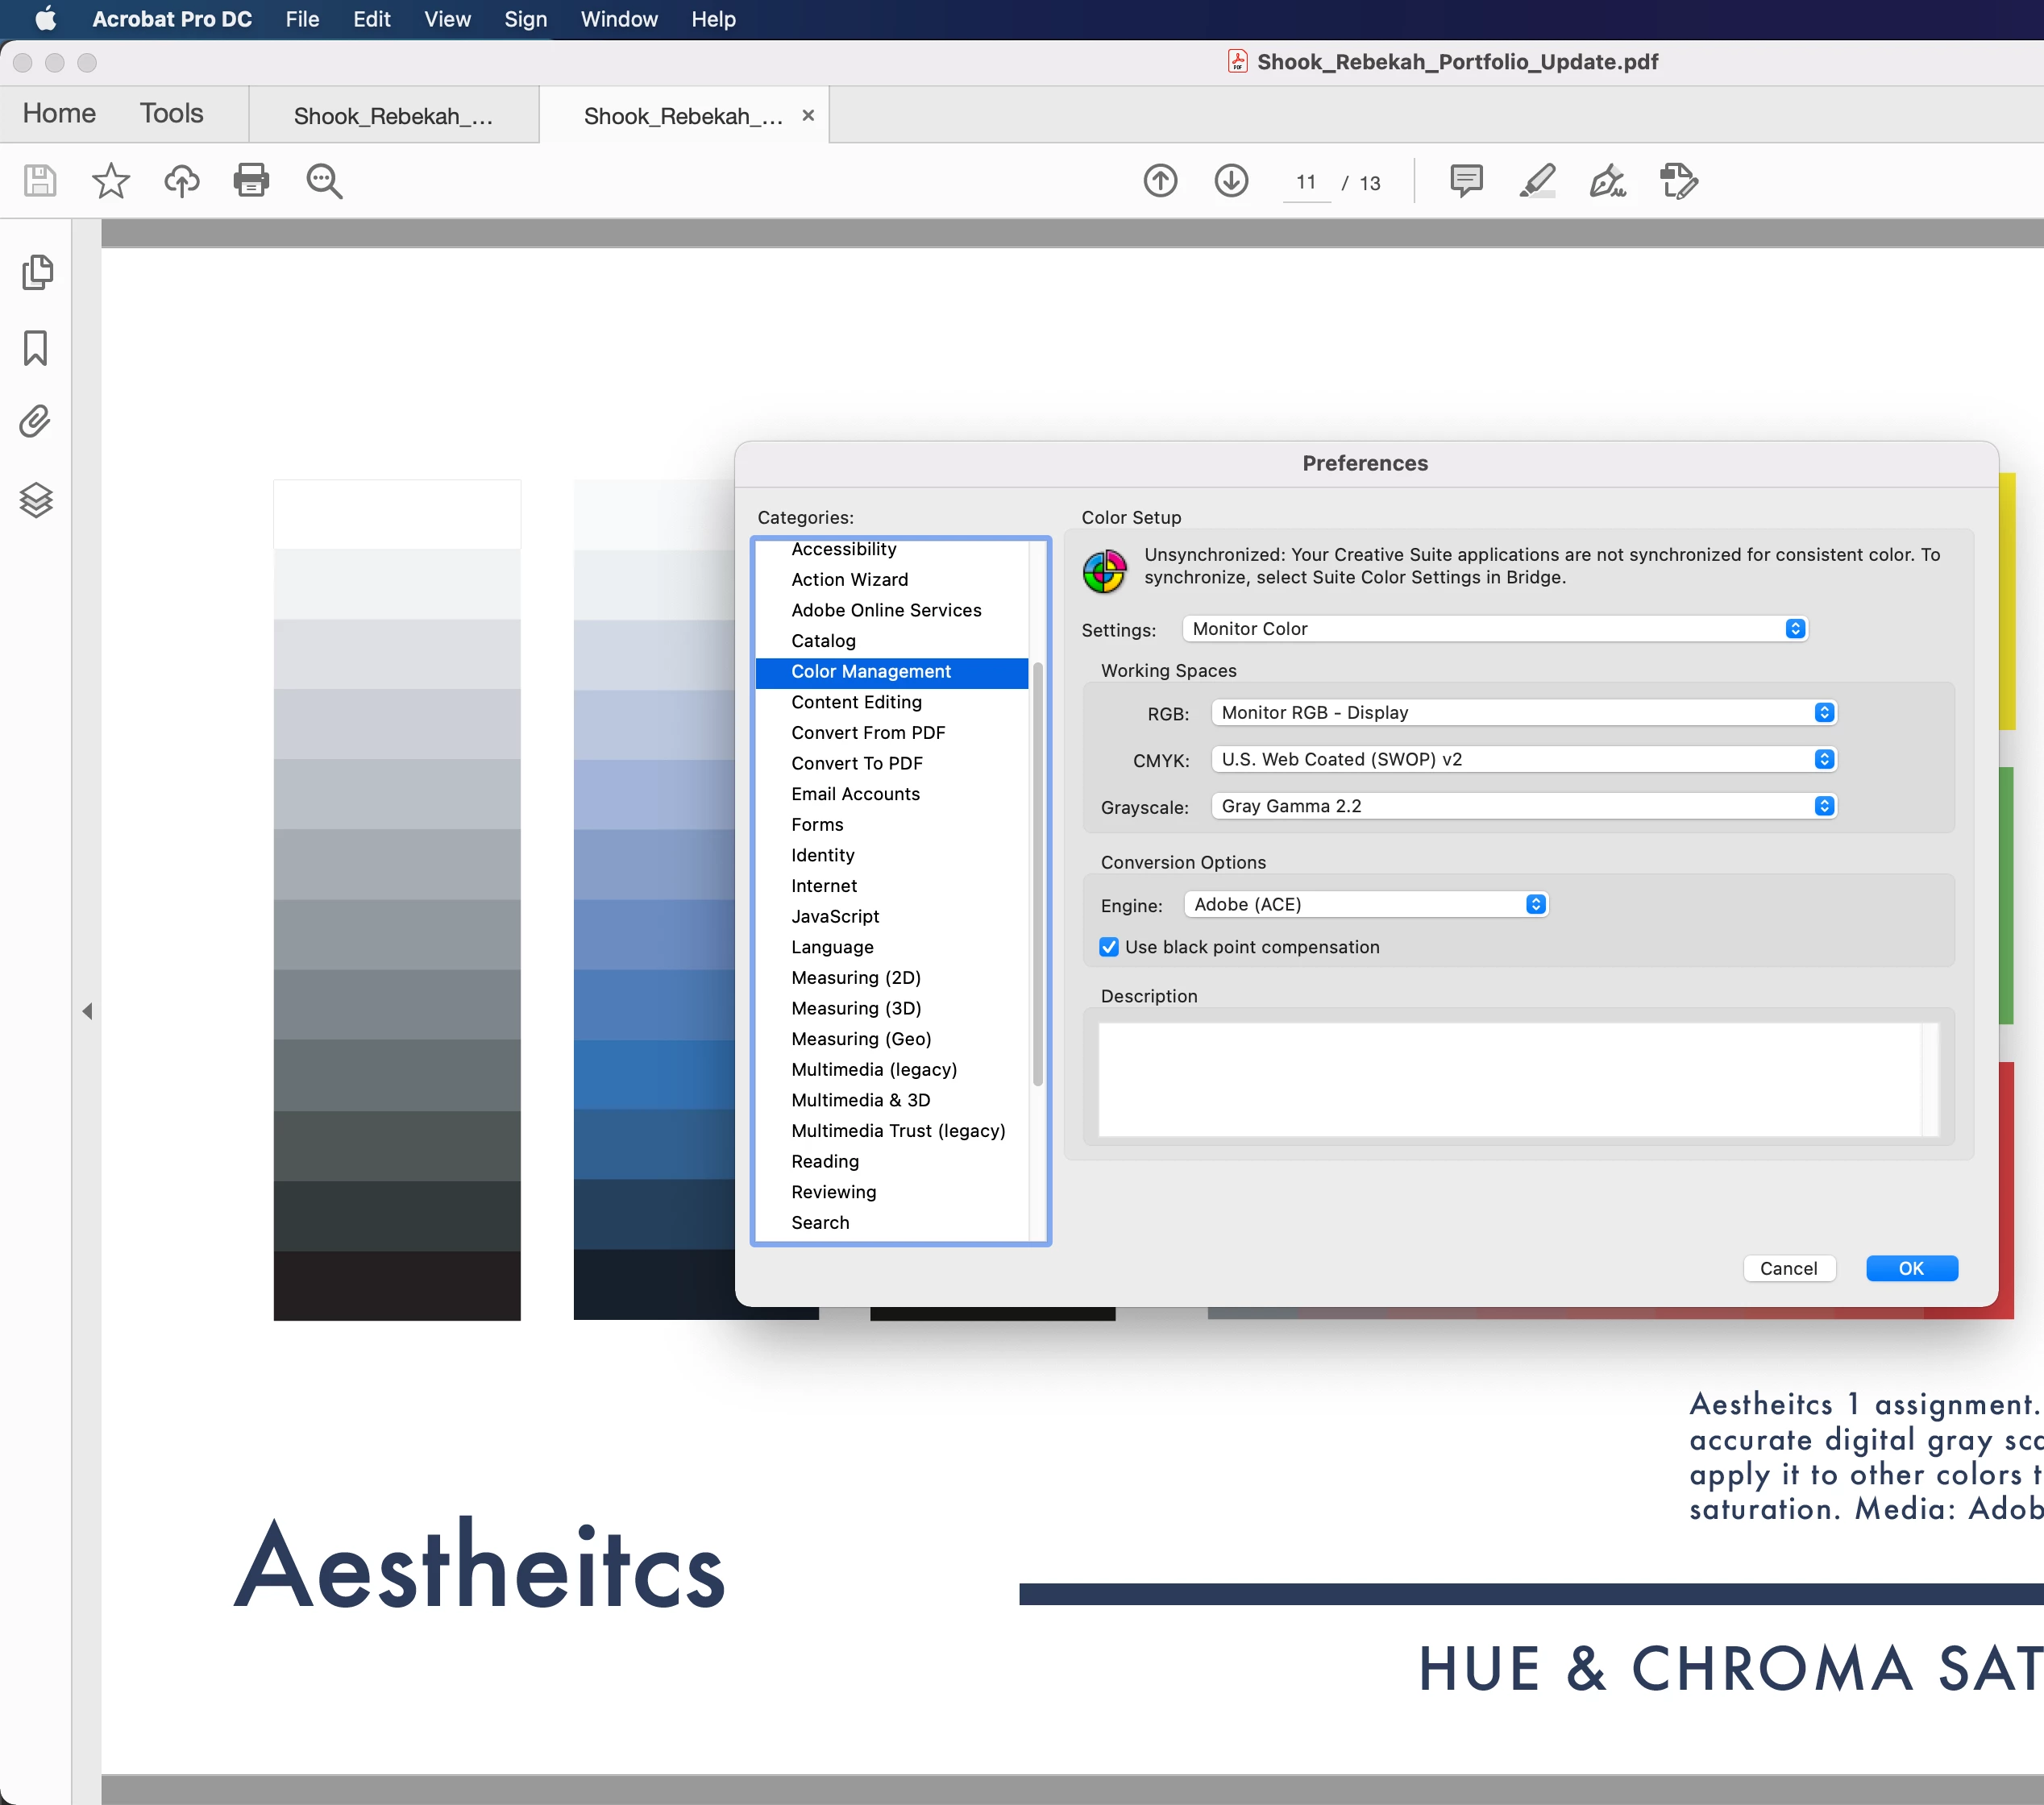Select JavaScript in the Categories list
Image resolution: width=2044 pixels, height=1805 pixels.
point(835,916)
